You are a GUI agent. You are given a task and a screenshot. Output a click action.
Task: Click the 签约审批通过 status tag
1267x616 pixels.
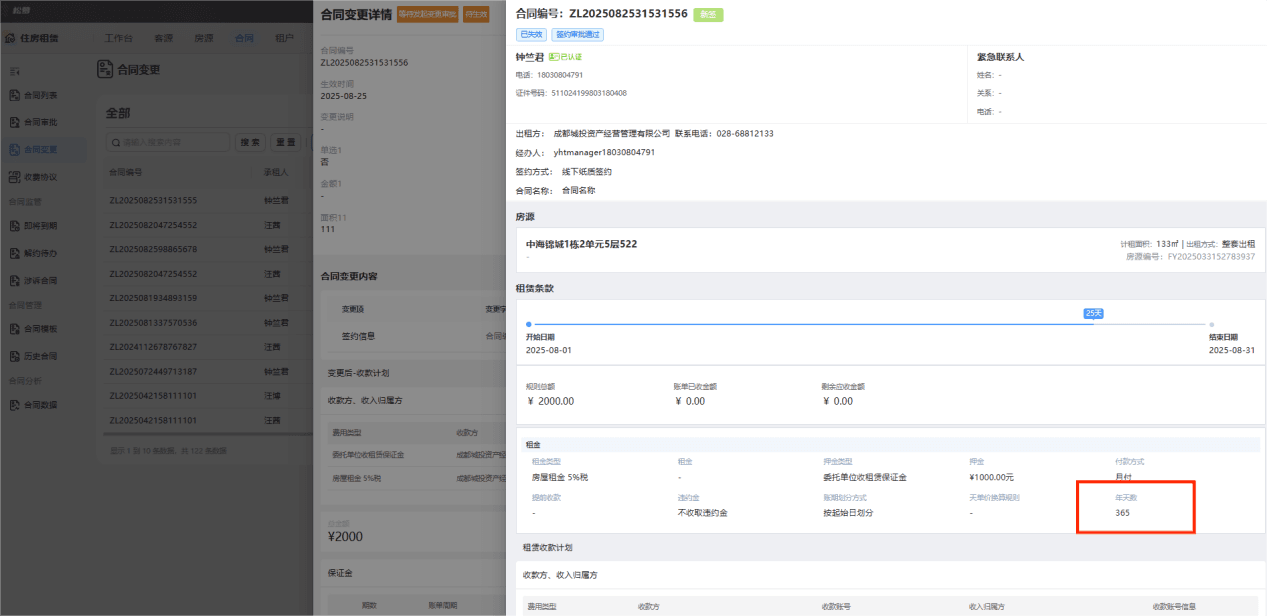pos(578,34)
